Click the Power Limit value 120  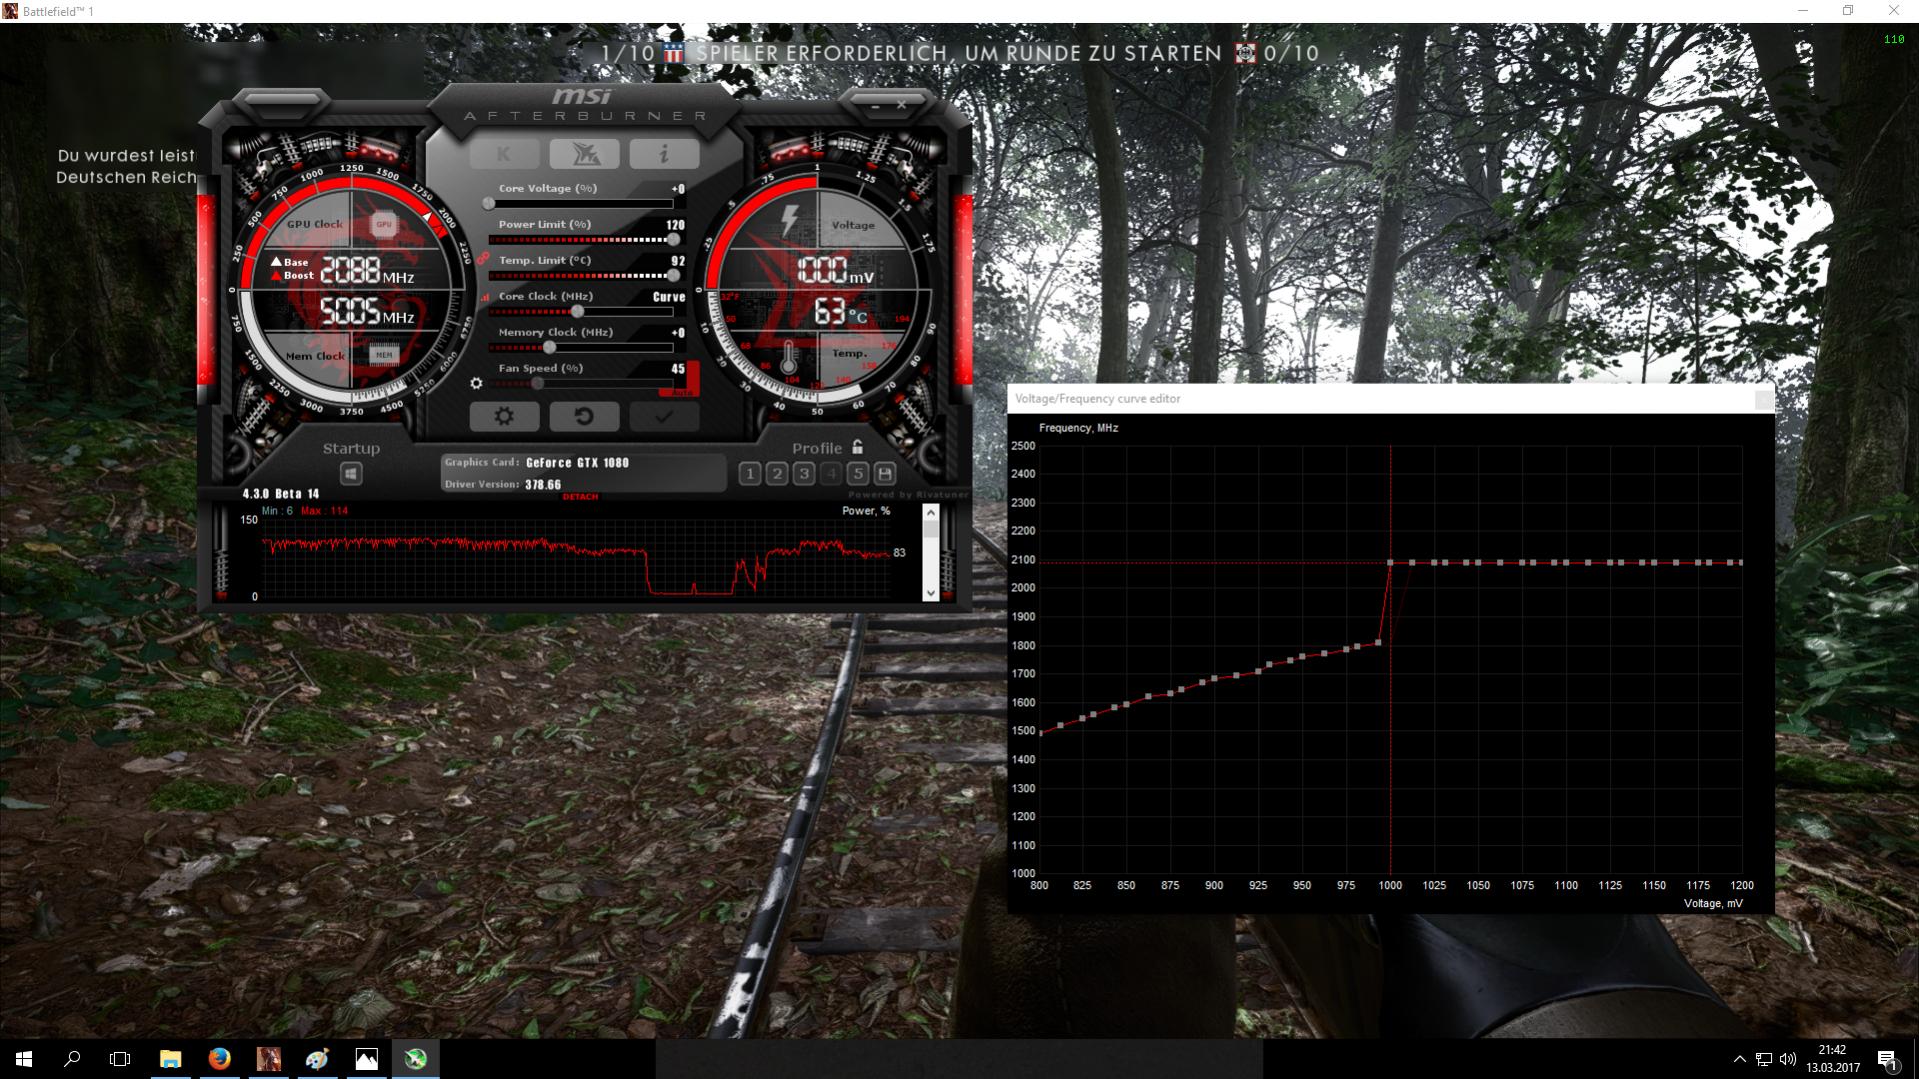click(675, 225)
